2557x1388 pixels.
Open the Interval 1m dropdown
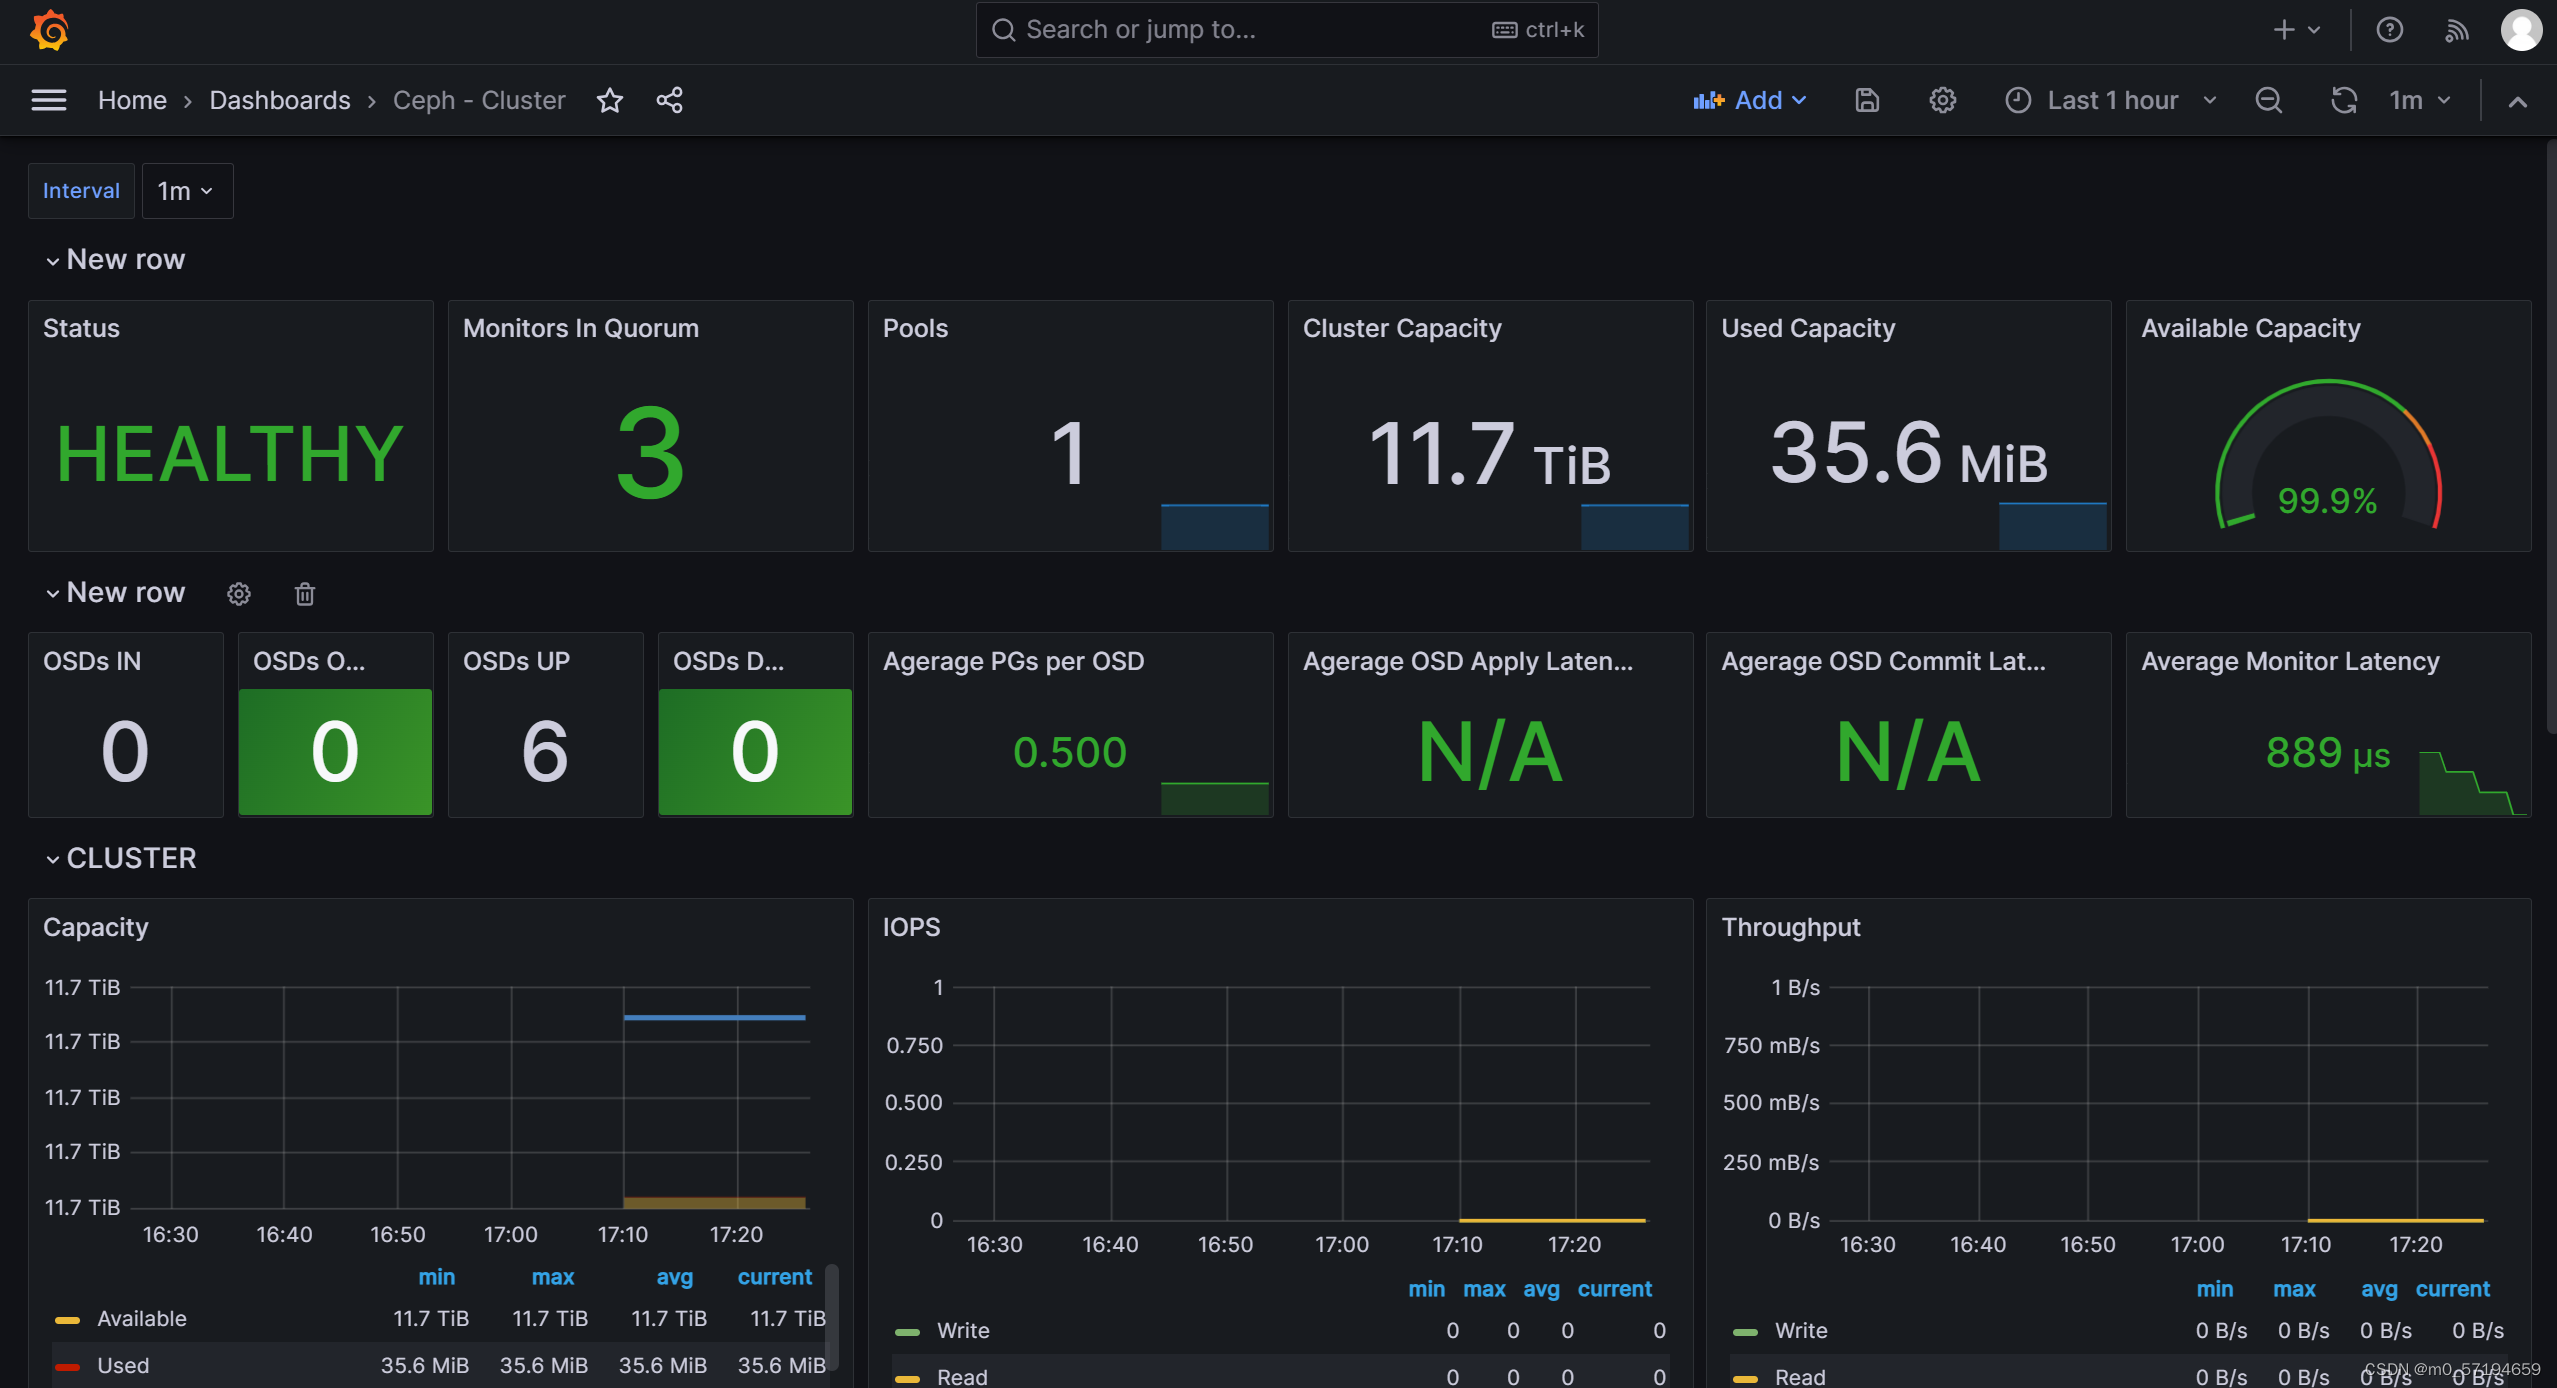click(186, 191)
